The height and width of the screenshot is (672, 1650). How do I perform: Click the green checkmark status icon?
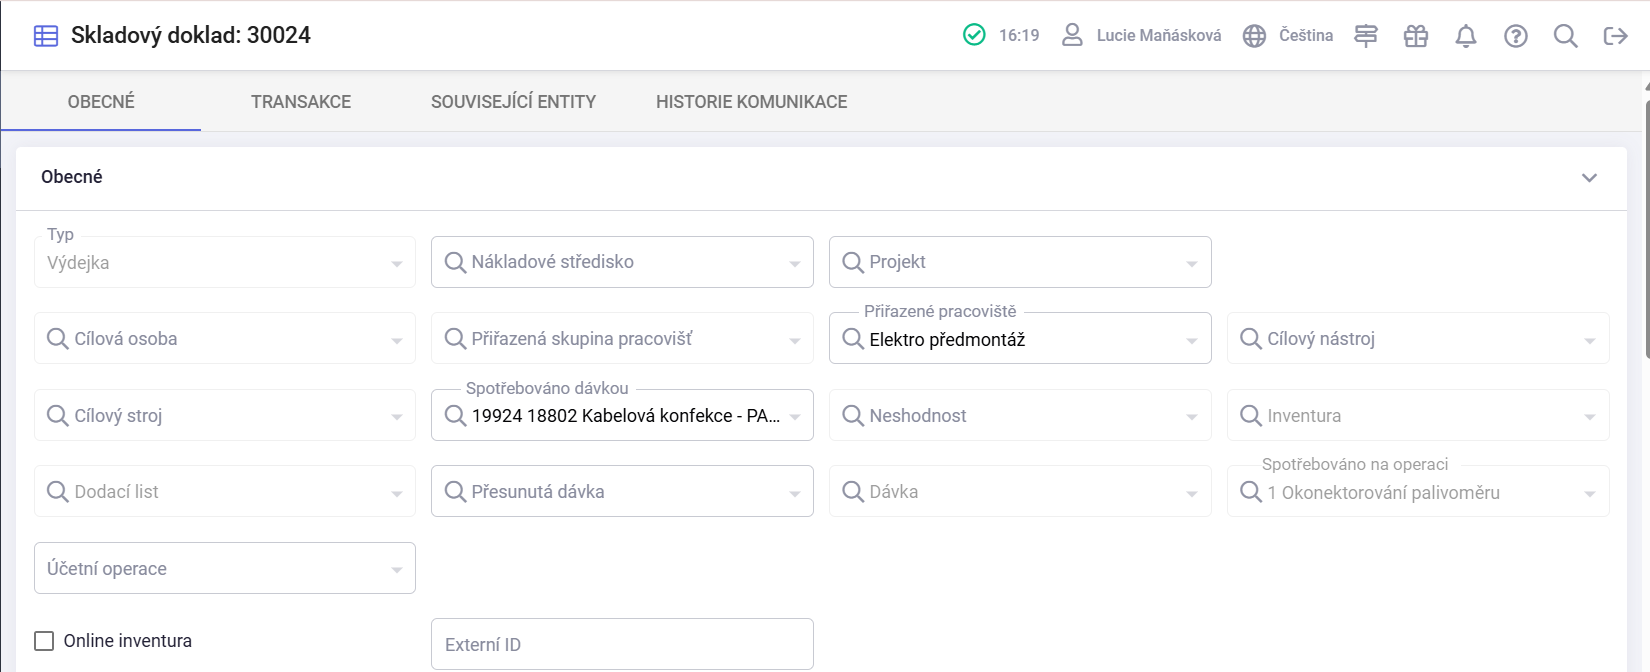click(x=974, y=35)
